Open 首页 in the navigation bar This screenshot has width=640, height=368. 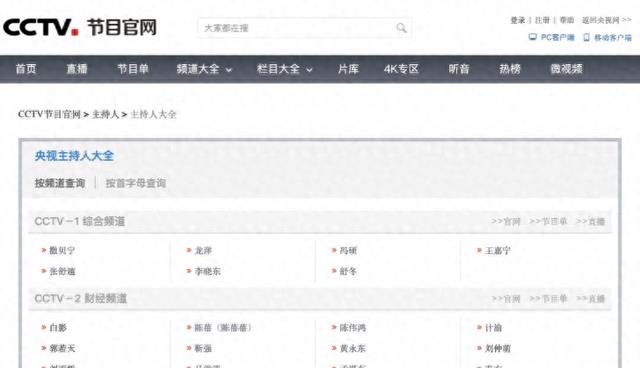point(26,69)
